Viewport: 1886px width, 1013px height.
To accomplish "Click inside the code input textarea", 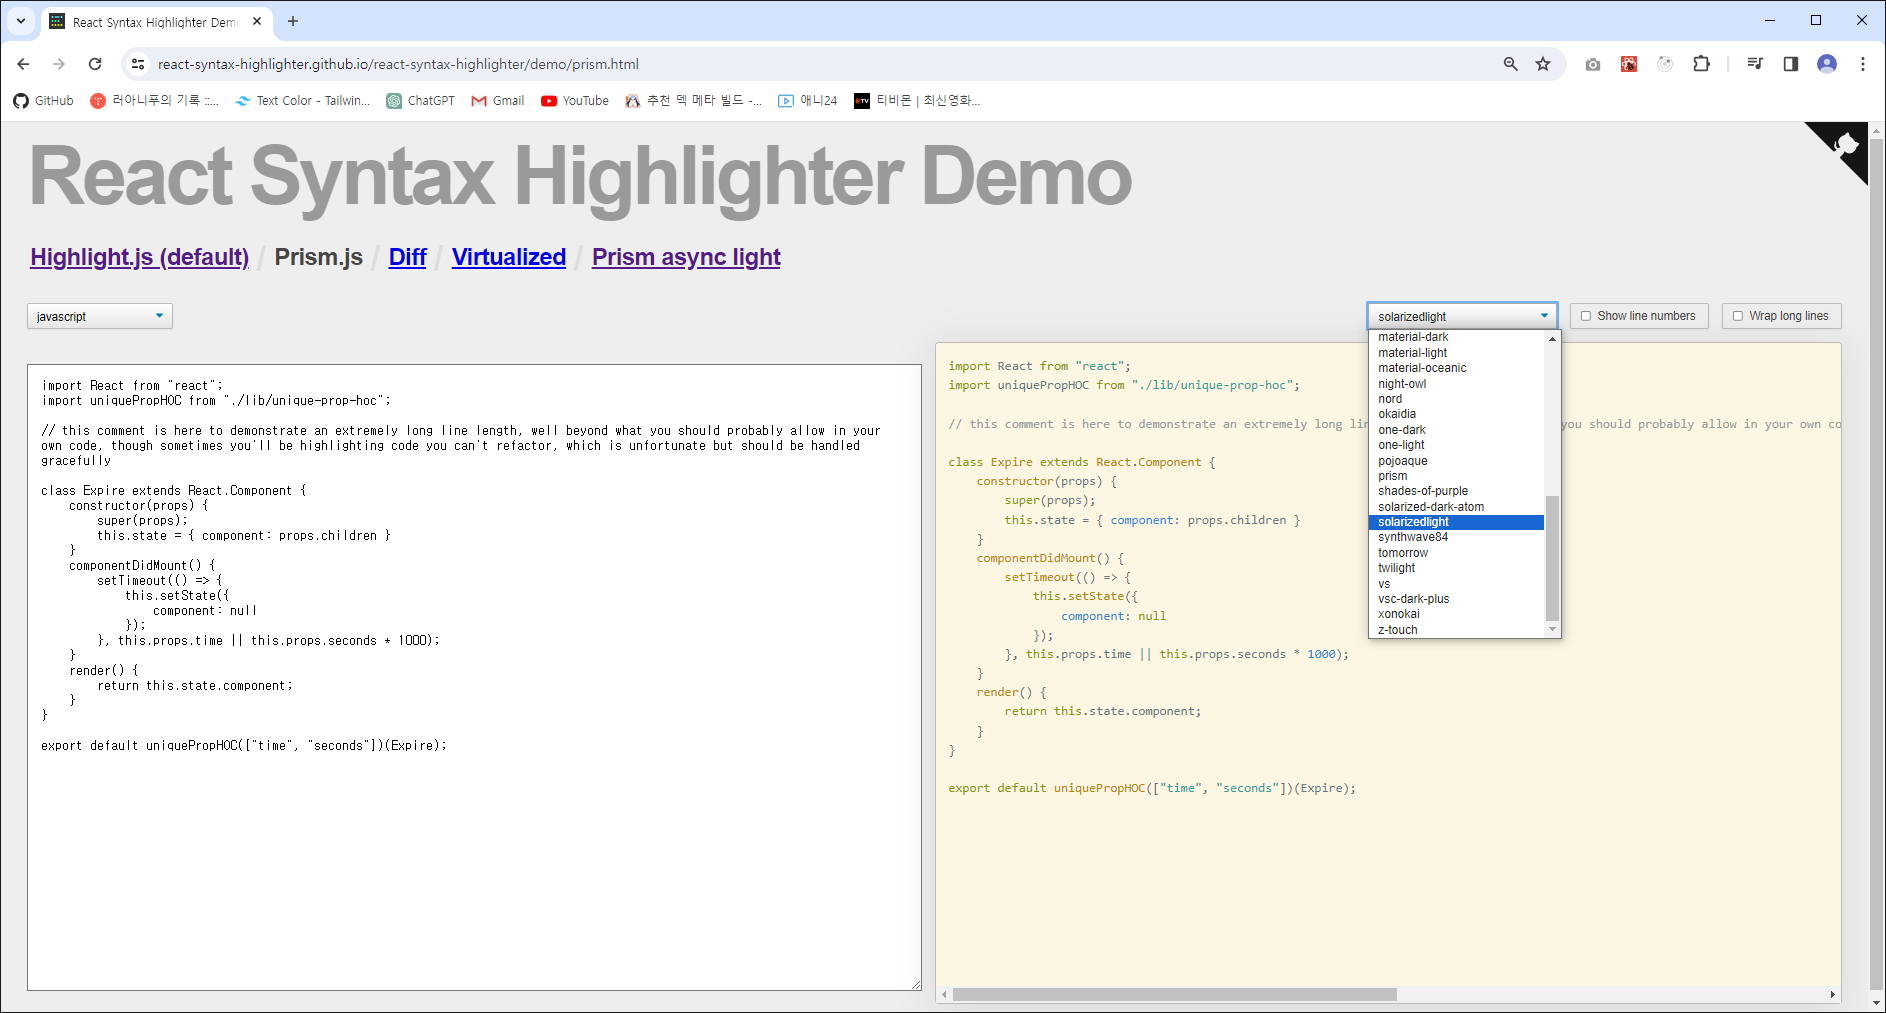I will [x=474, y=677].
